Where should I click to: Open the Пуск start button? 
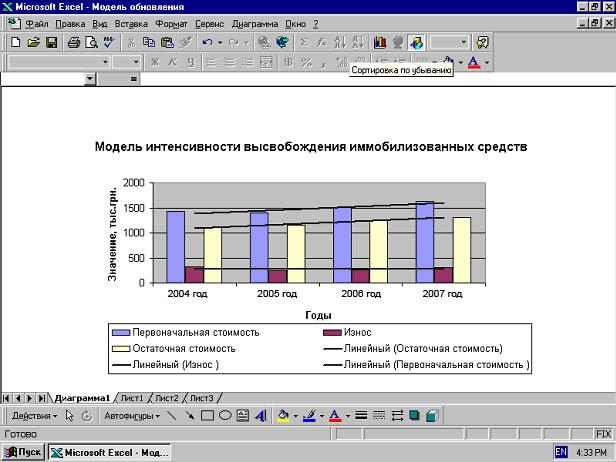[x=23, y=452]
